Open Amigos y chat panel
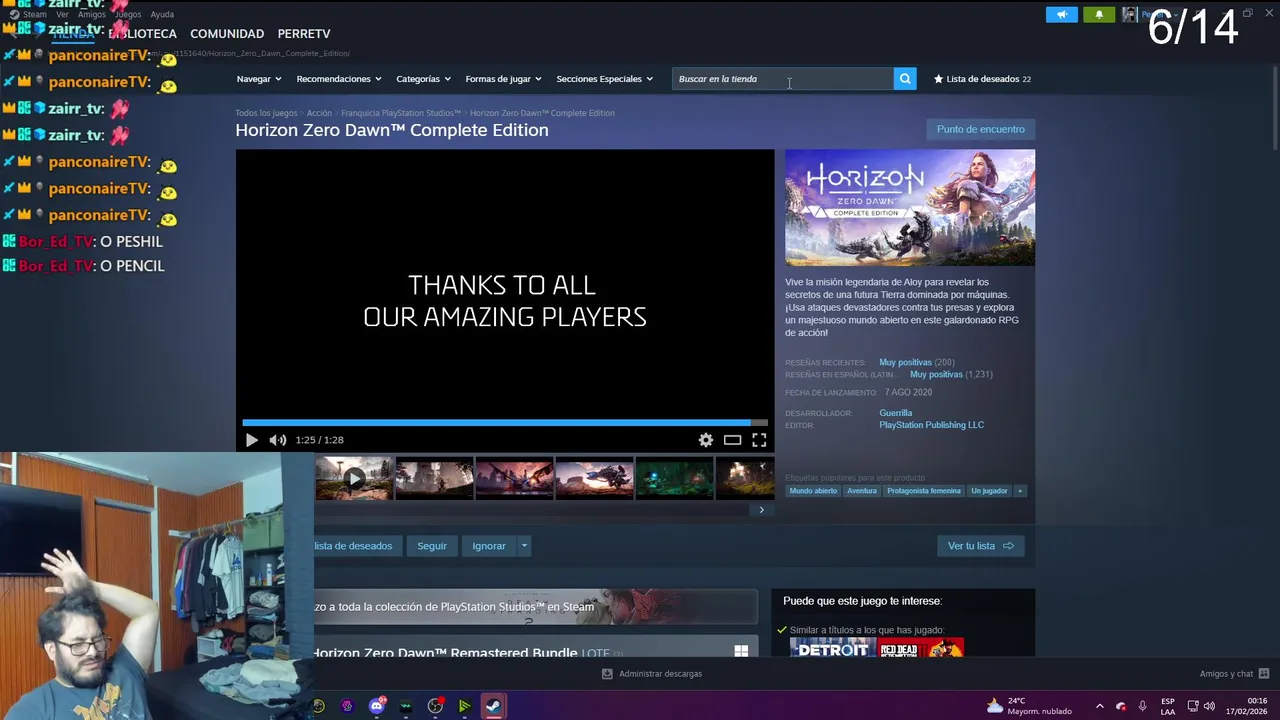 (1234, 674)
